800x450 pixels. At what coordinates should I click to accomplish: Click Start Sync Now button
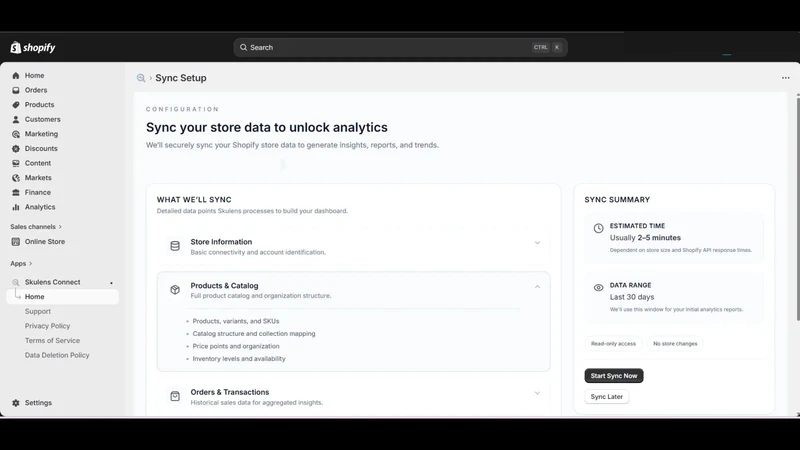614,376
